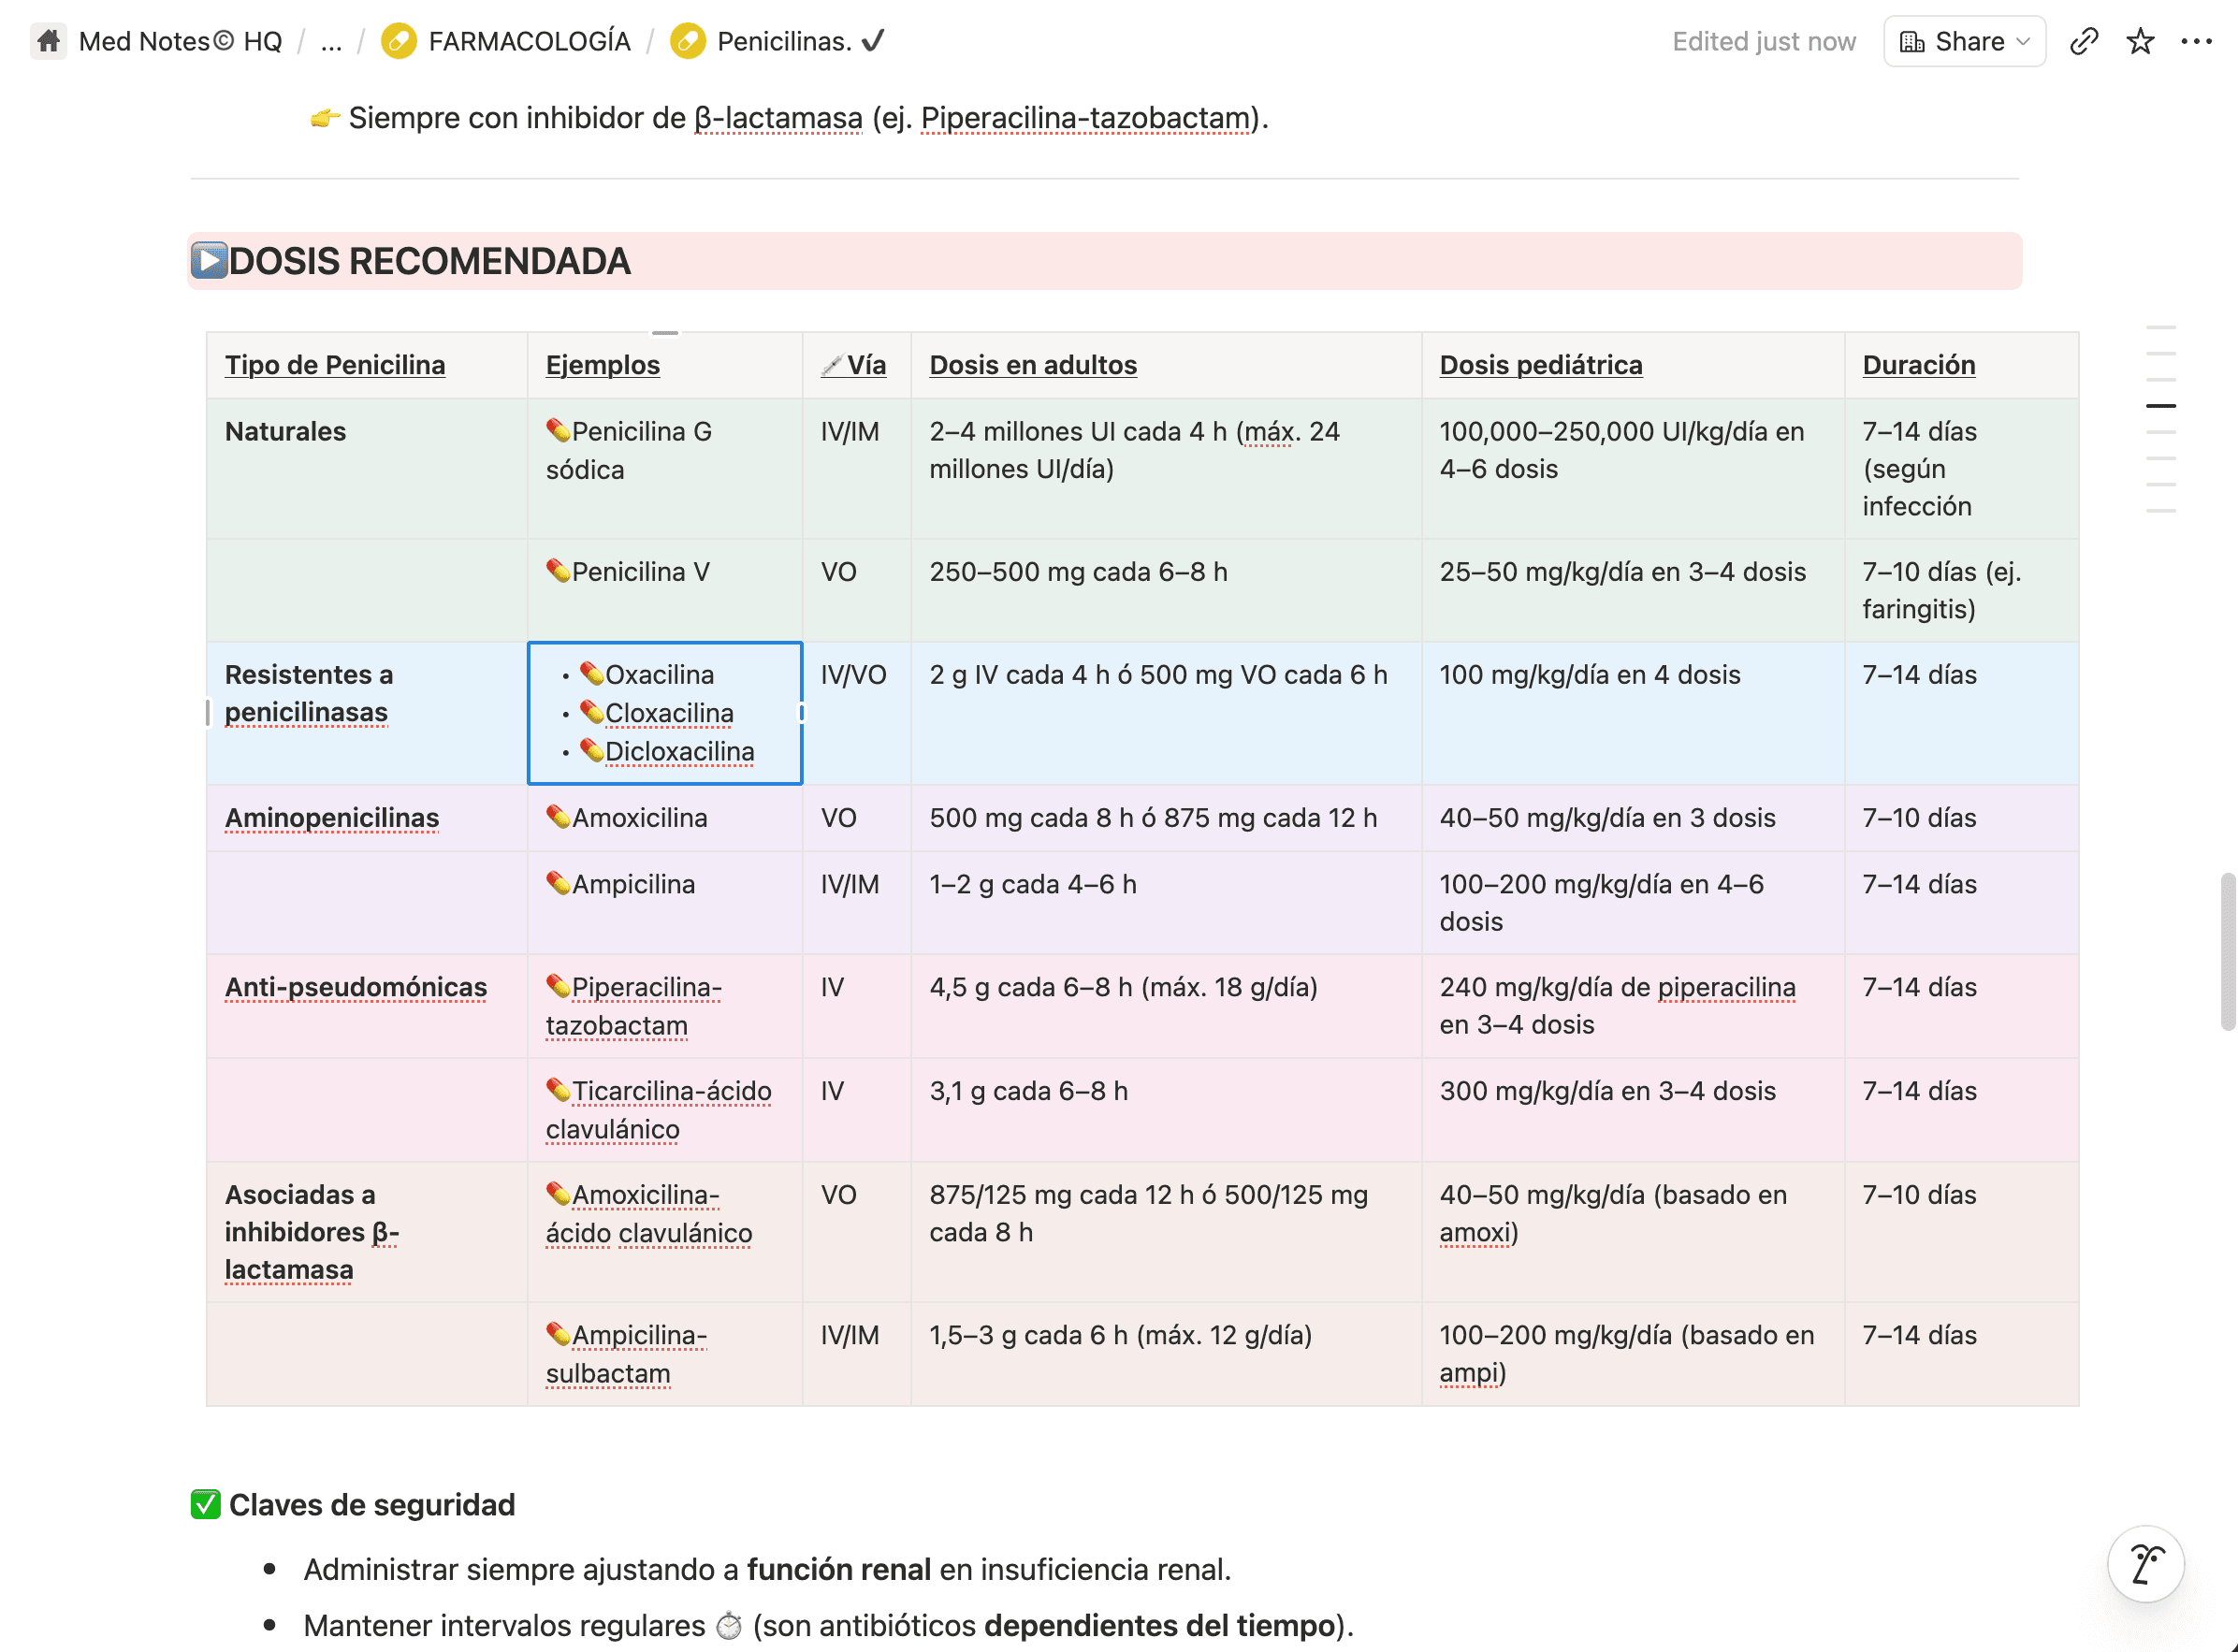Click Resistentes a penicilinasas cell
Viewport: 2238px width, 1652px height.
(367, 713)
